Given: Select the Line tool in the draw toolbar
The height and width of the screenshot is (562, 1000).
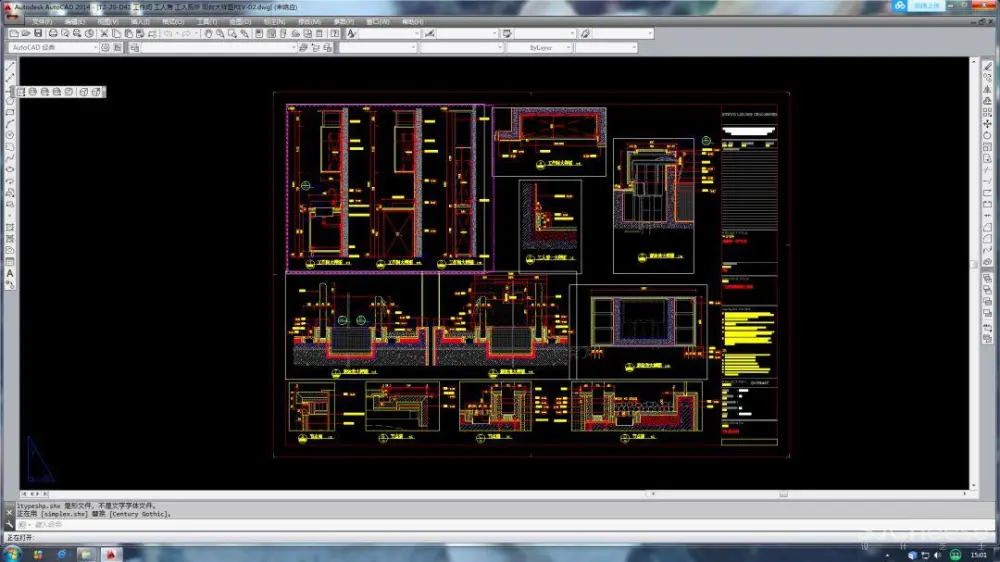Looking at the screenshot, I should pyautogui.click(x=10, y=67).
